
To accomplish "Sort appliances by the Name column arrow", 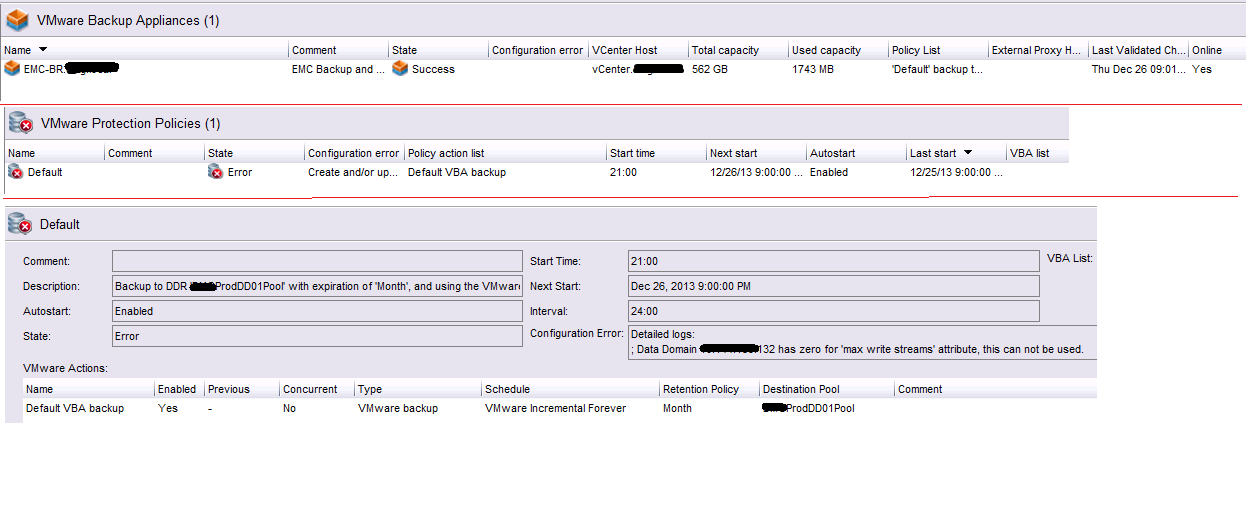I will [42, 50].
